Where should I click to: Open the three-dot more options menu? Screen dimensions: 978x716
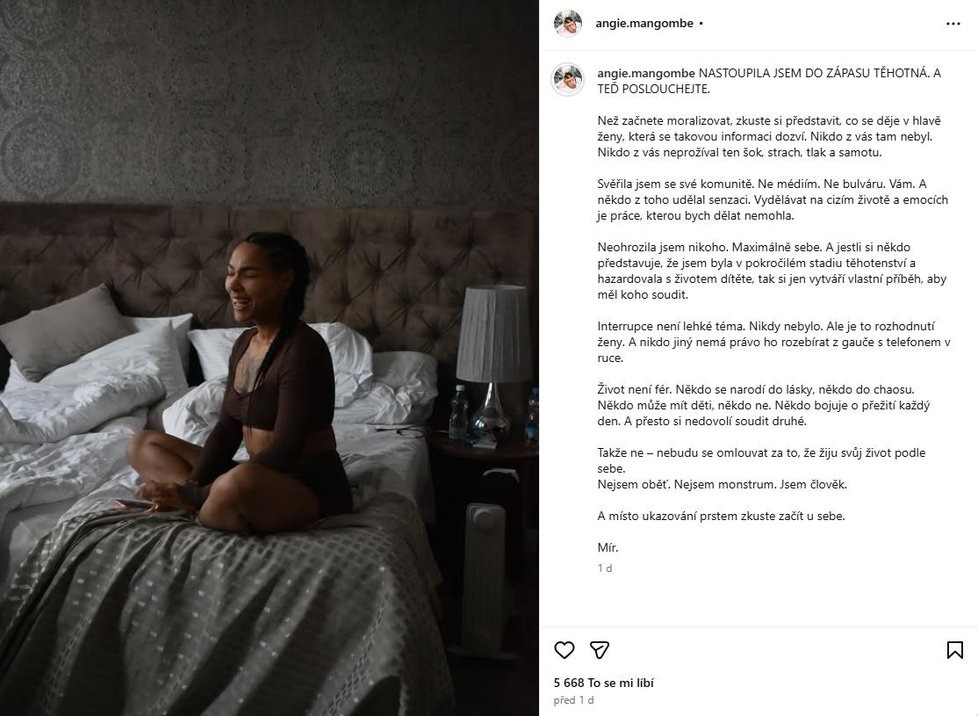(953, 24)
